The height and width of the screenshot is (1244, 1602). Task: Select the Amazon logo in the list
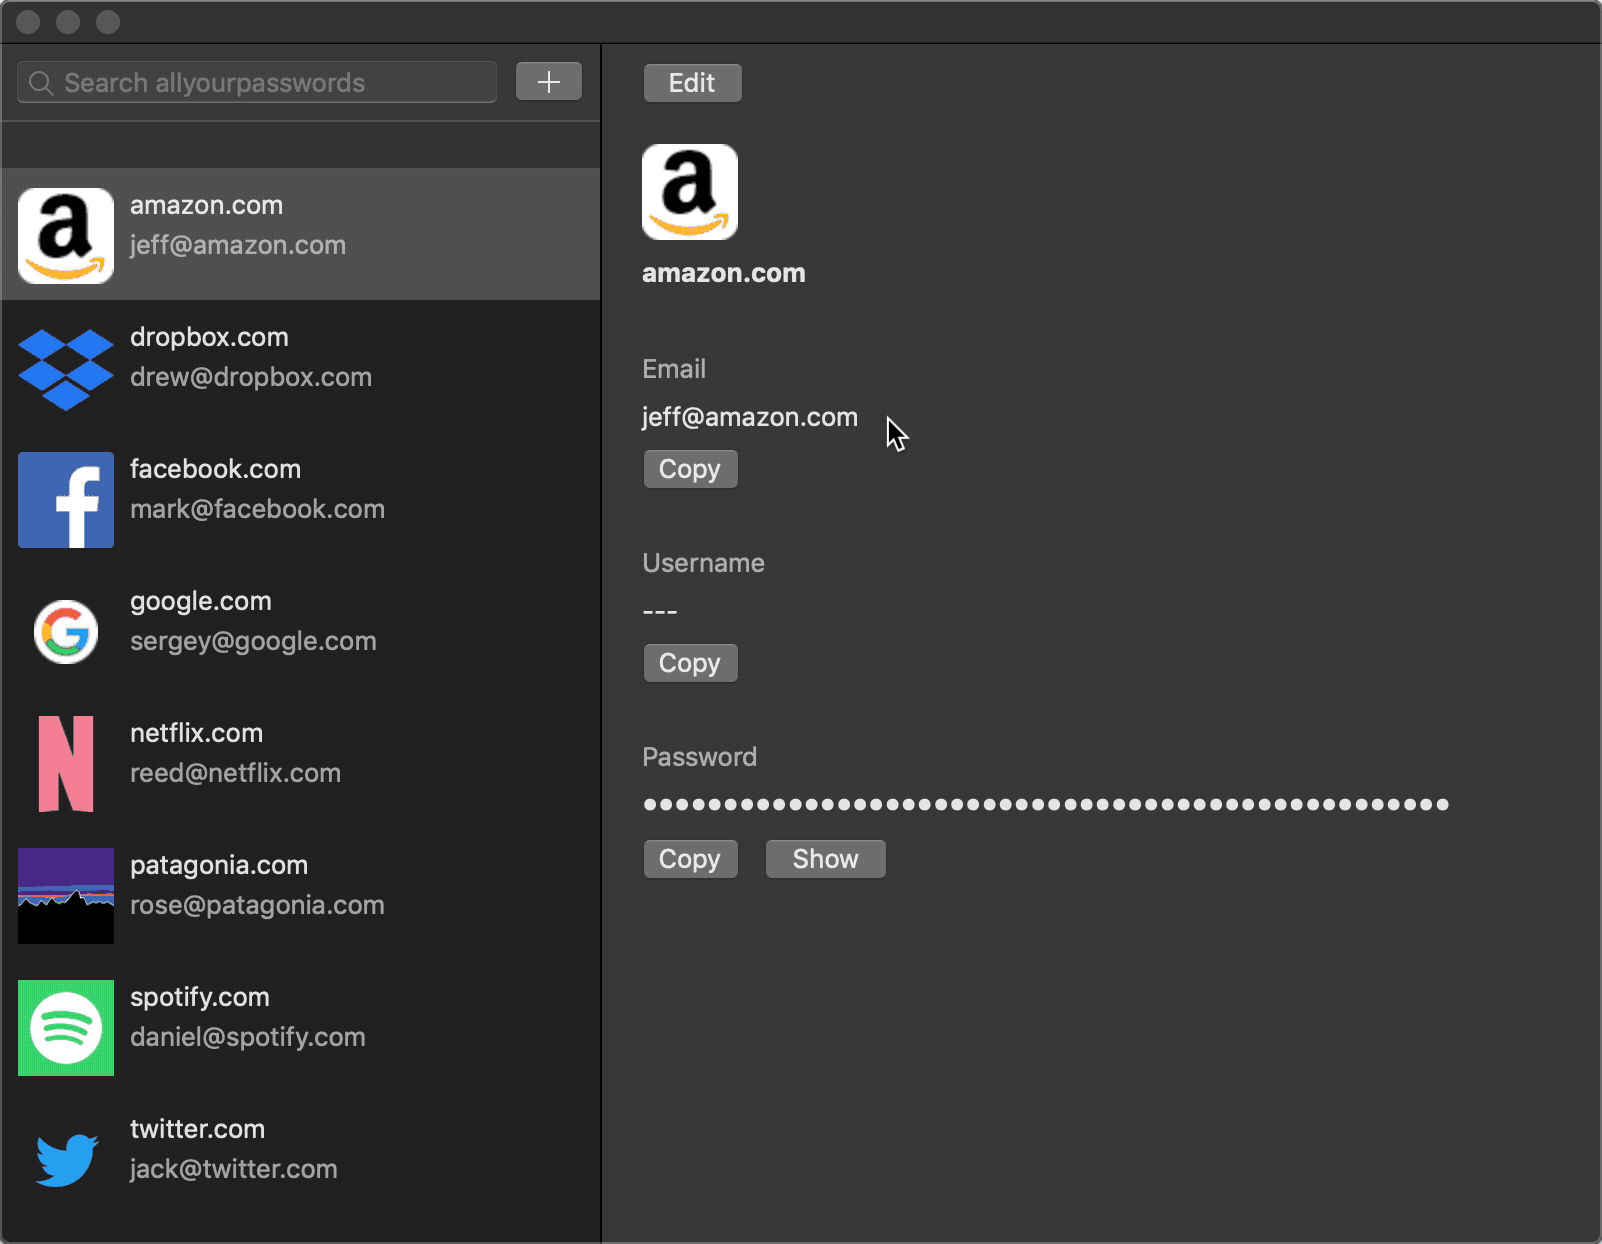[66, 236]
